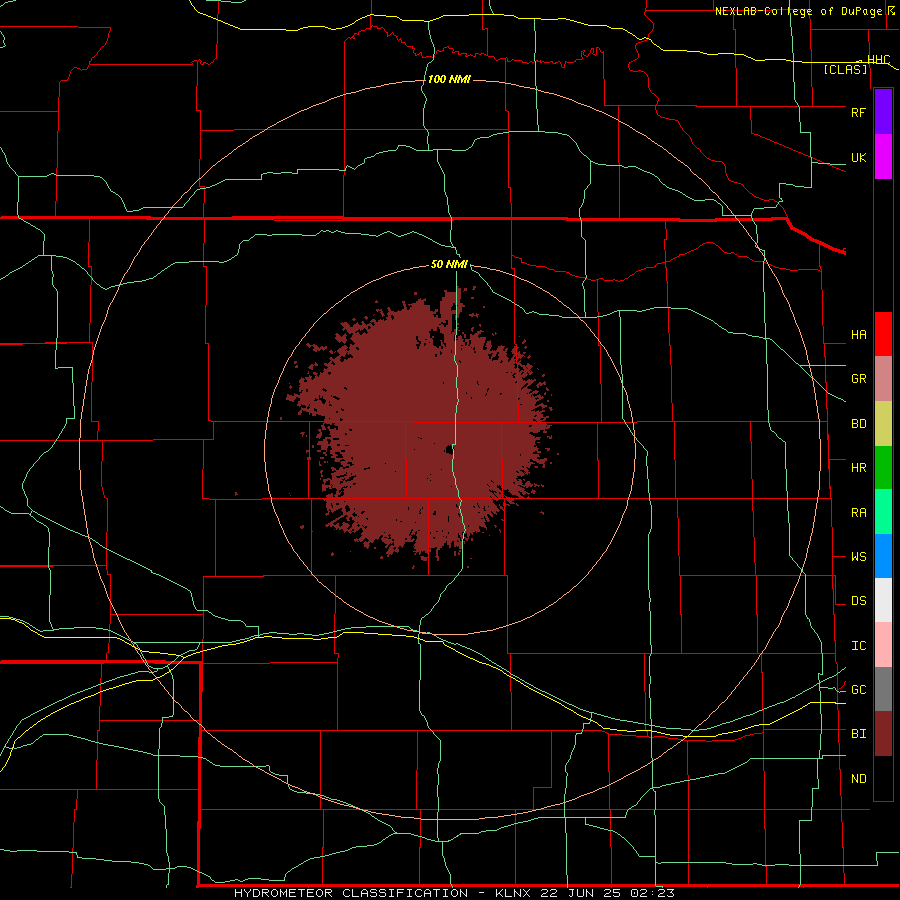Click the 'DS' legend label
The image size is (900, 900).
(858, 601)
